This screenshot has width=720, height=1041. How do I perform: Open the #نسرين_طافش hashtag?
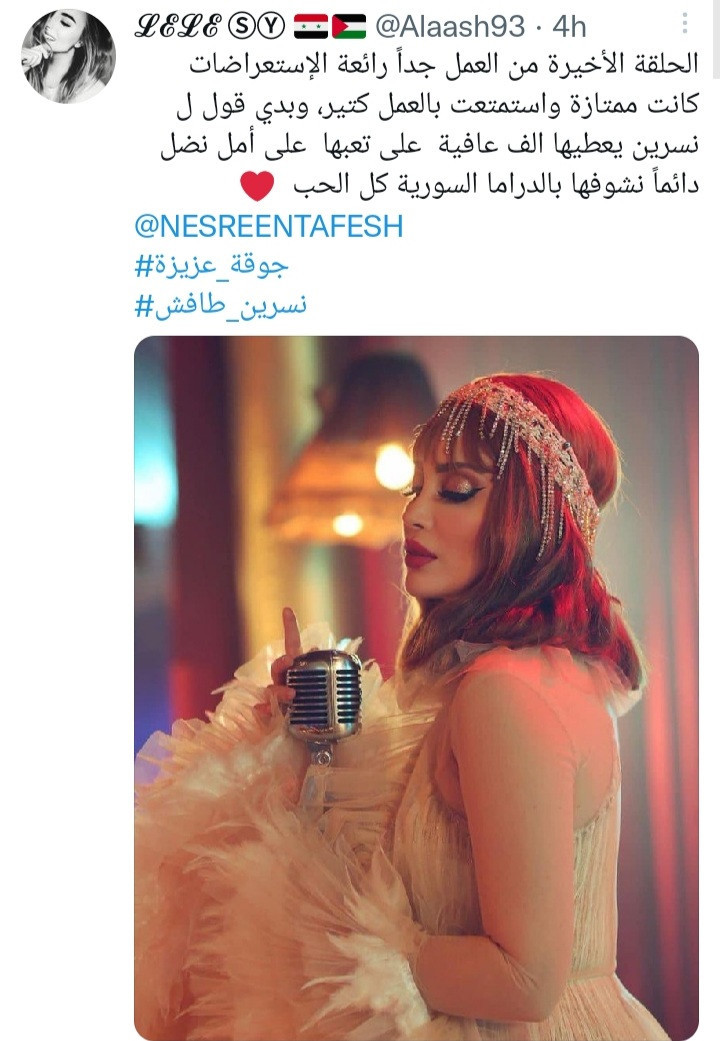(x=221, y=305)
